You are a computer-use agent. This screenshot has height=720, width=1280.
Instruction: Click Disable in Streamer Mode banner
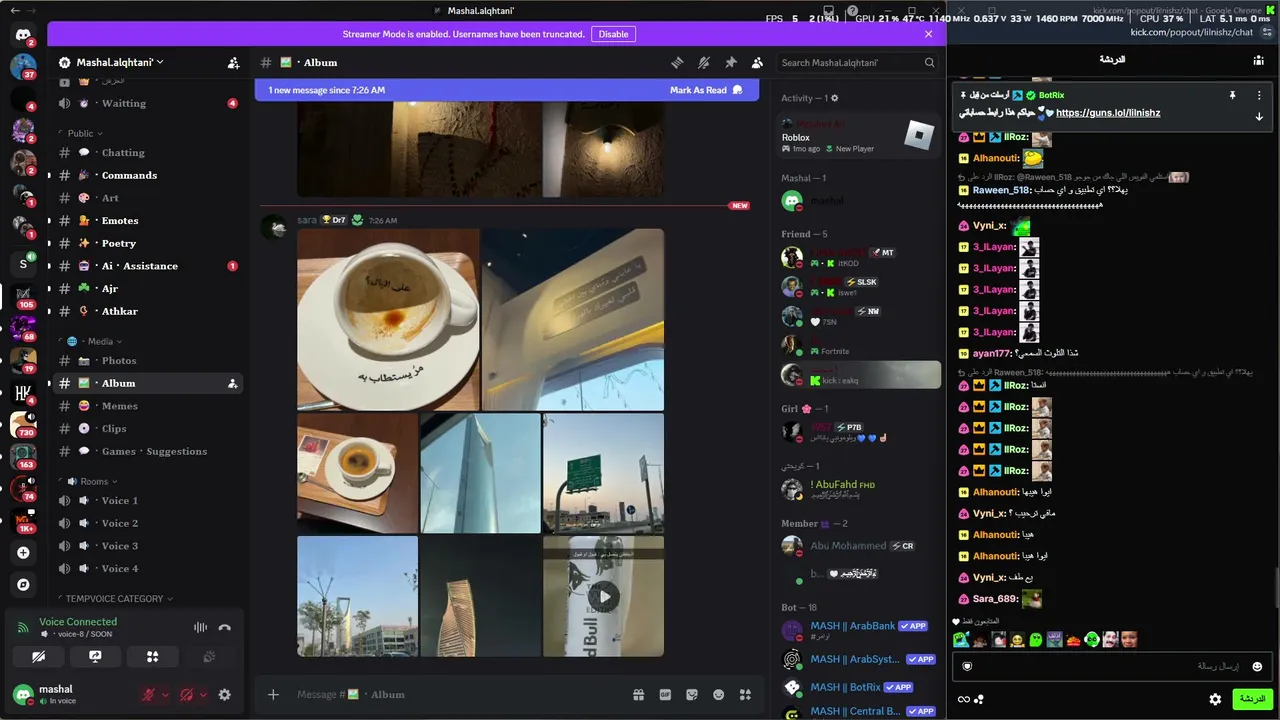613,34
